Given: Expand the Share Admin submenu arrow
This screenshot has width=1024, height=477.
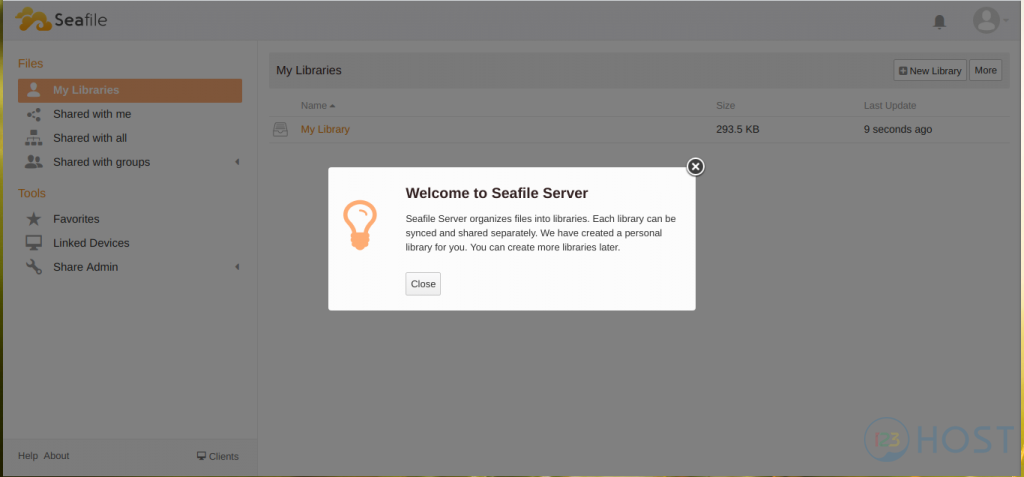Looking at the screenshot, I should [237, 267].
